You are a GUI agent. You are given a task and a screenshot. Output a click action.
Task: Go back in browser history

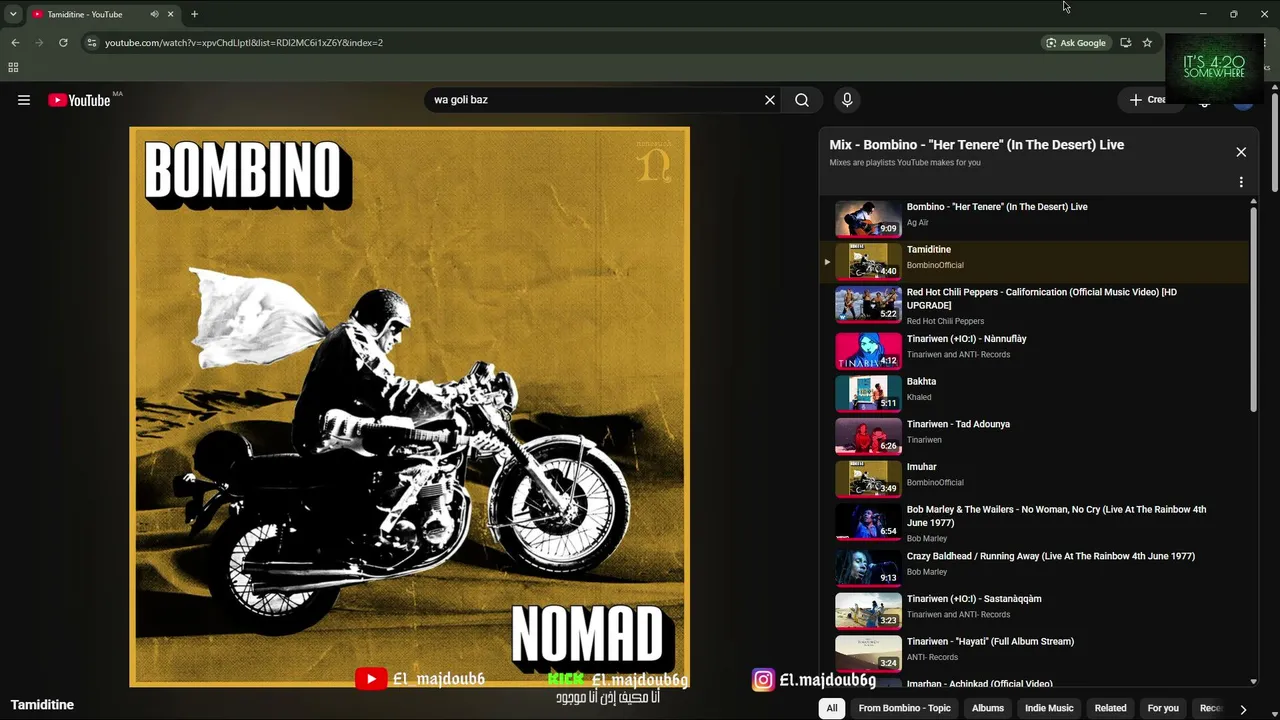pyautogui.click(x=15, y=43)
